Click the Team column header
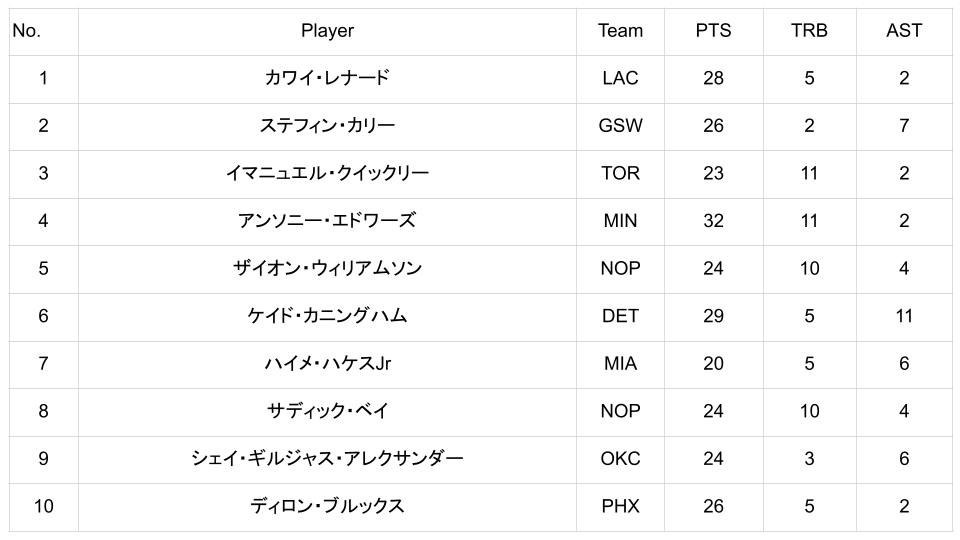This screenshot has width=960, height=540. click(x=620, y=31)
